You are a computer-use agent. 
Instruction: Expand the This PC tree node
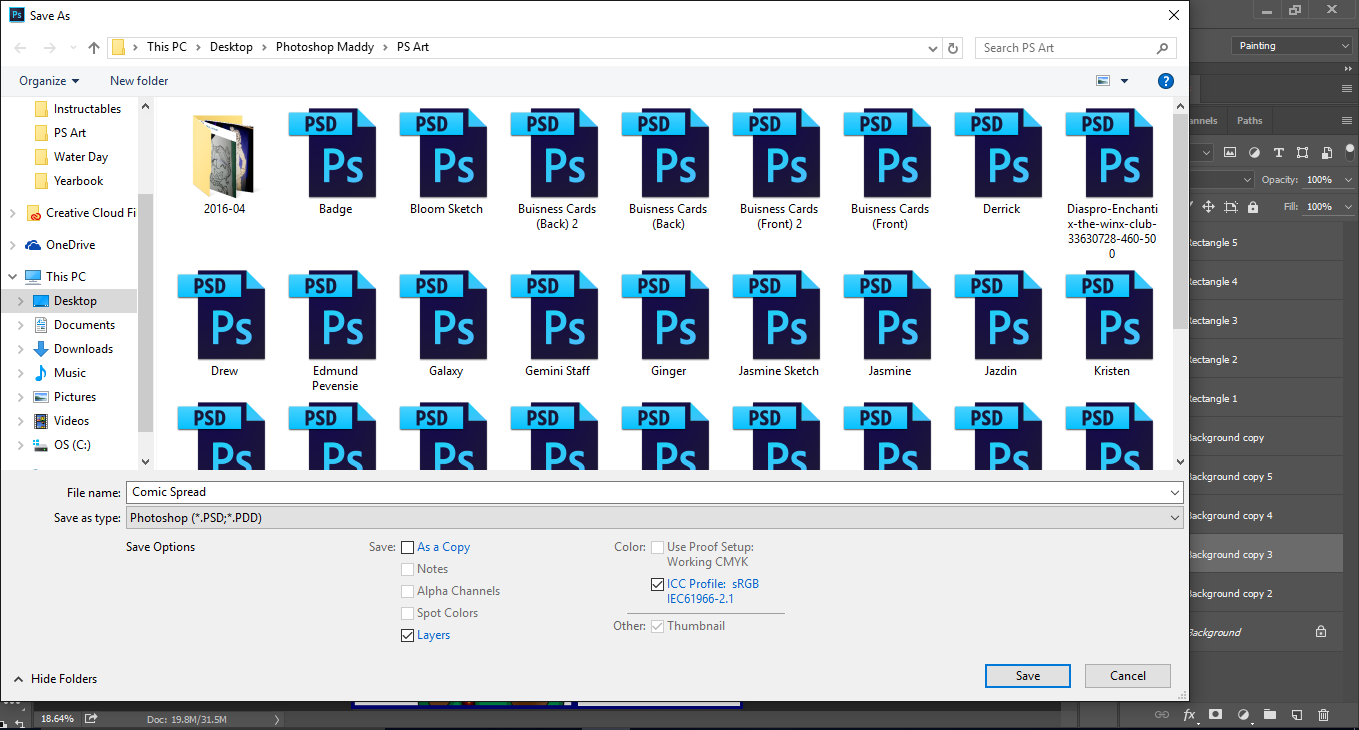pyautogui.click(x=12, y=277)
